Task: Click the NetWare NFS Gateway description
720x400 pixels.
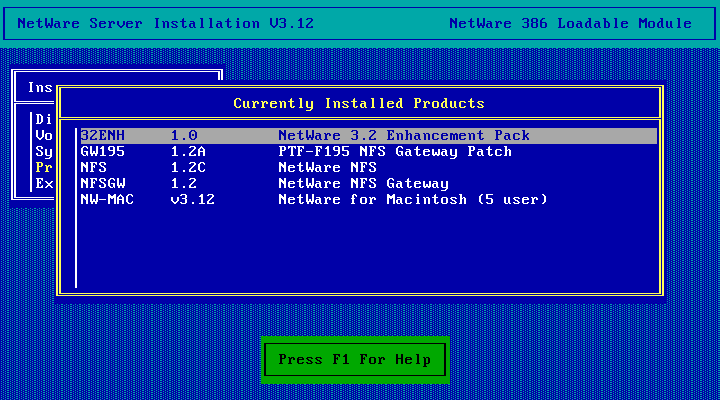Action: [363, 184]
